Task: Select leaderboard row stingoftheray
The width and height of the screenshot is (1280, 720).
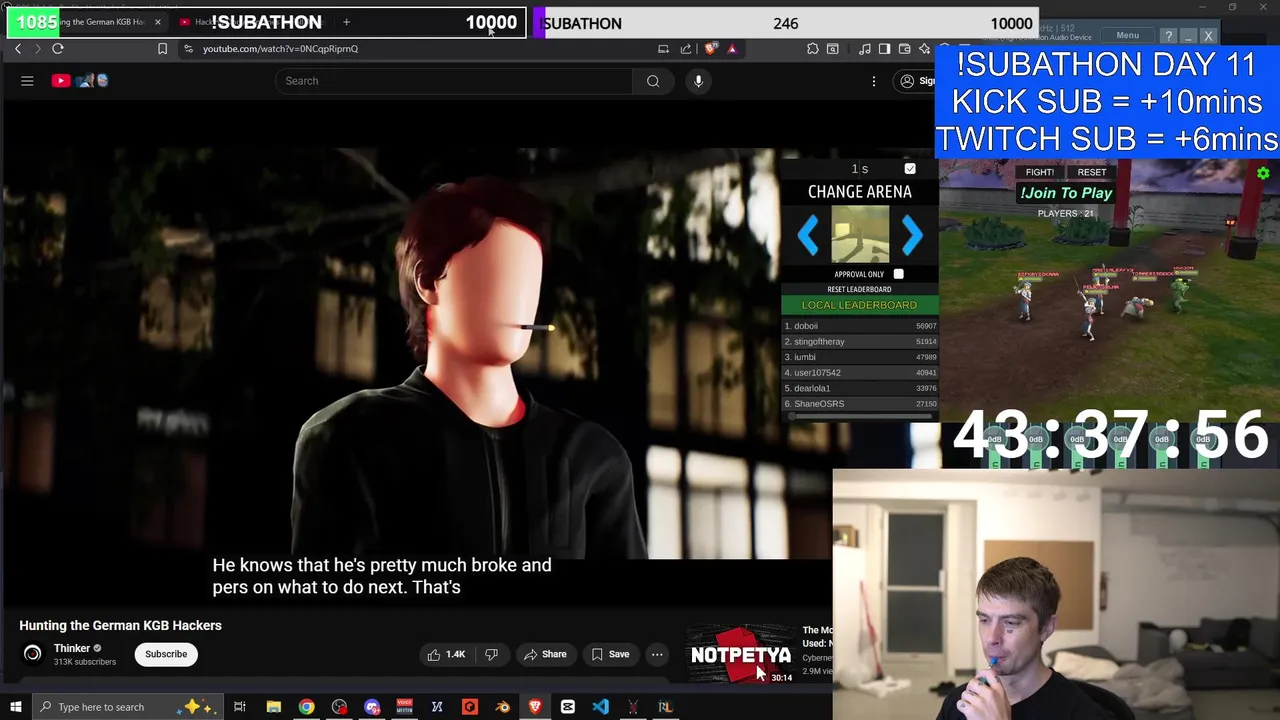Action: pos(860,341)
